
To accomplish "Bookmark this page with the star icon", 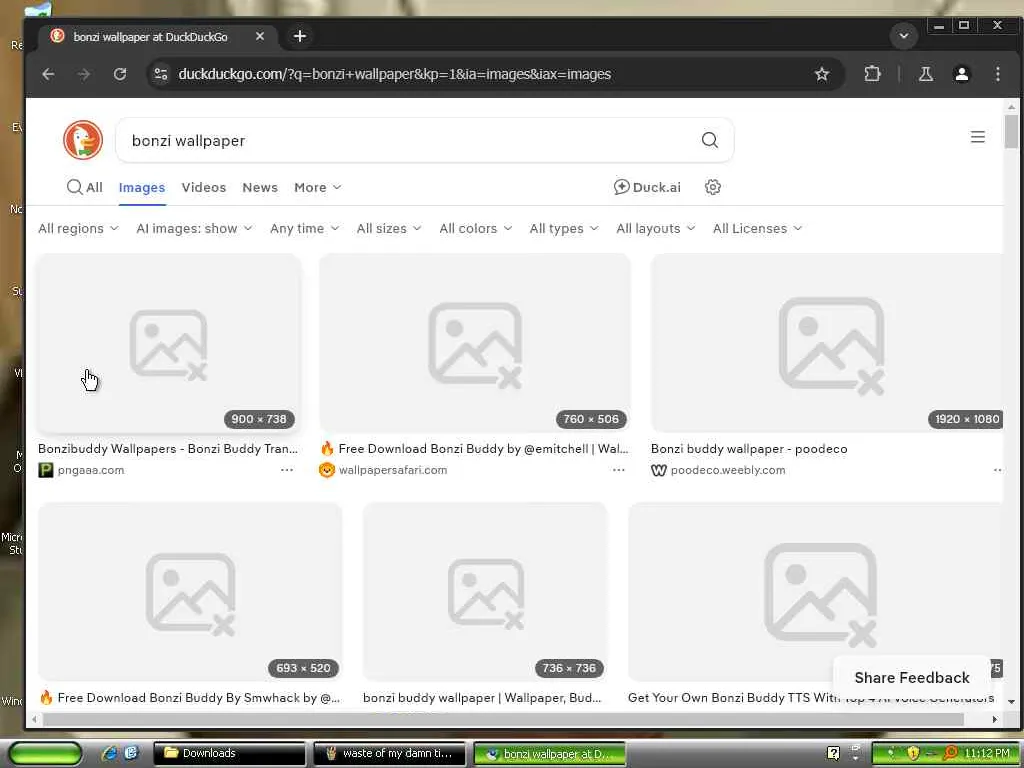I will tap(822, 74).
